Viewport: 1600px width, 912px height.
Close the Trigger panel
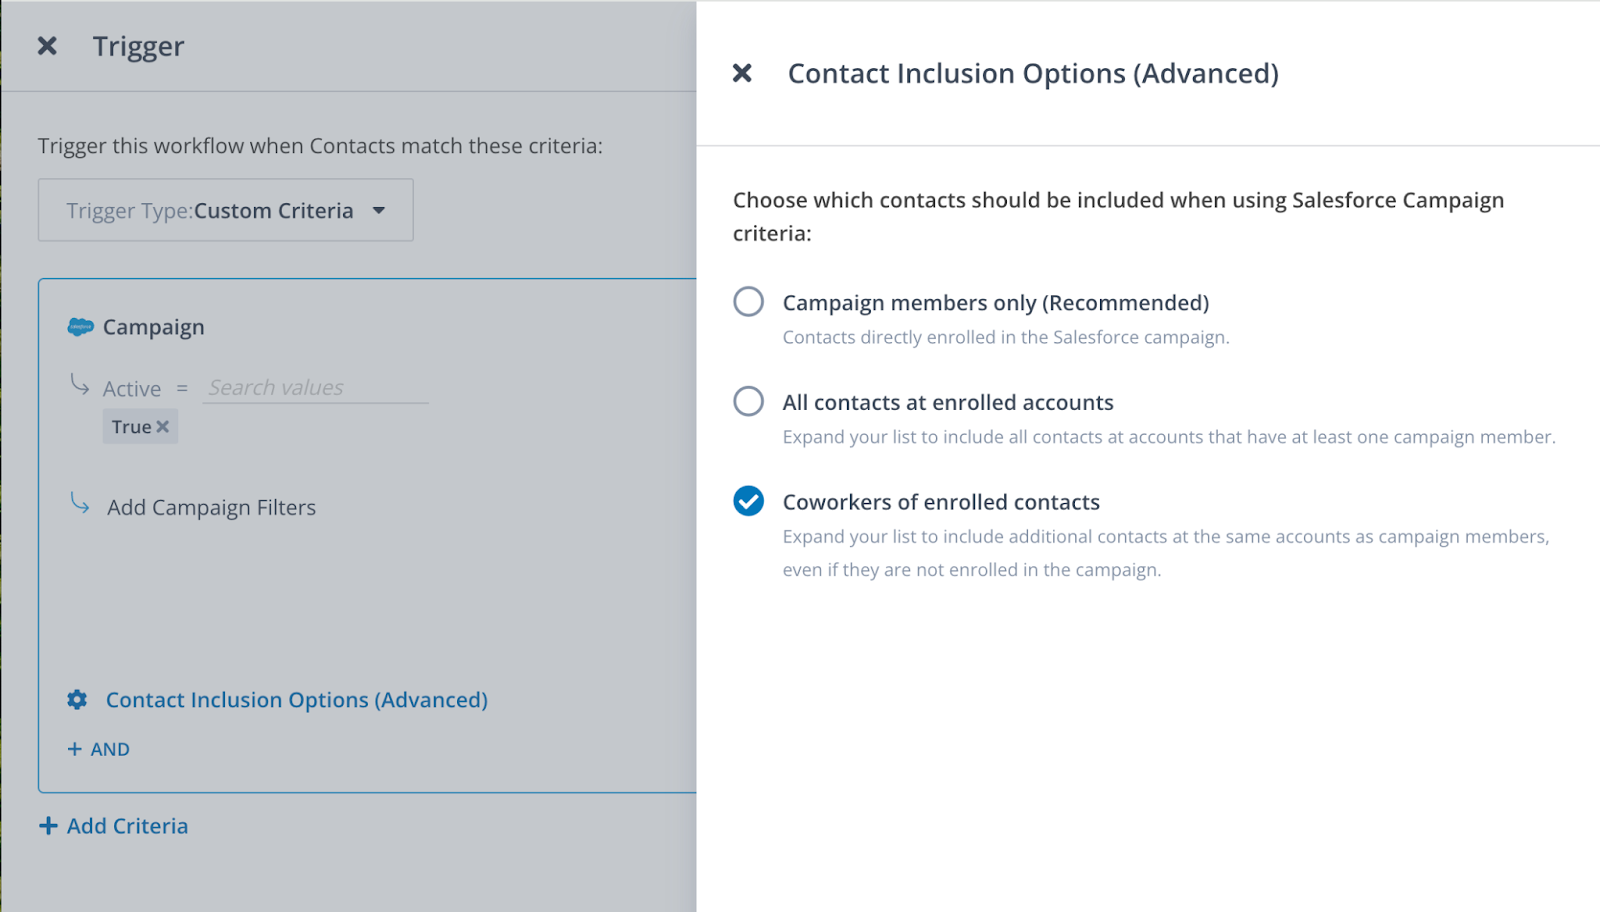47,46
